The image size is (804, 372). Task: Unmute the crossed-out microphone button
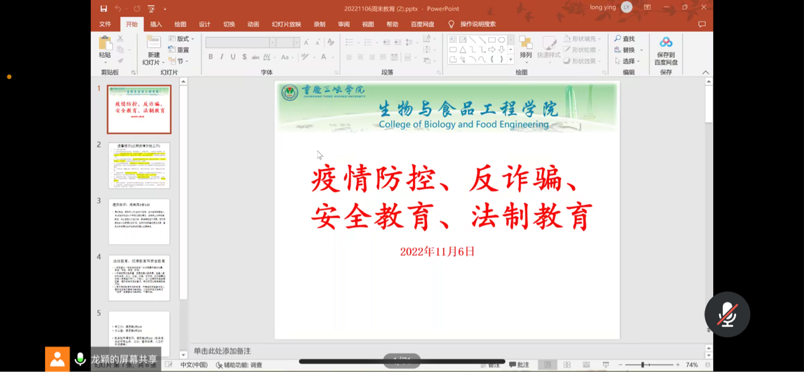(x=727, y=314)
